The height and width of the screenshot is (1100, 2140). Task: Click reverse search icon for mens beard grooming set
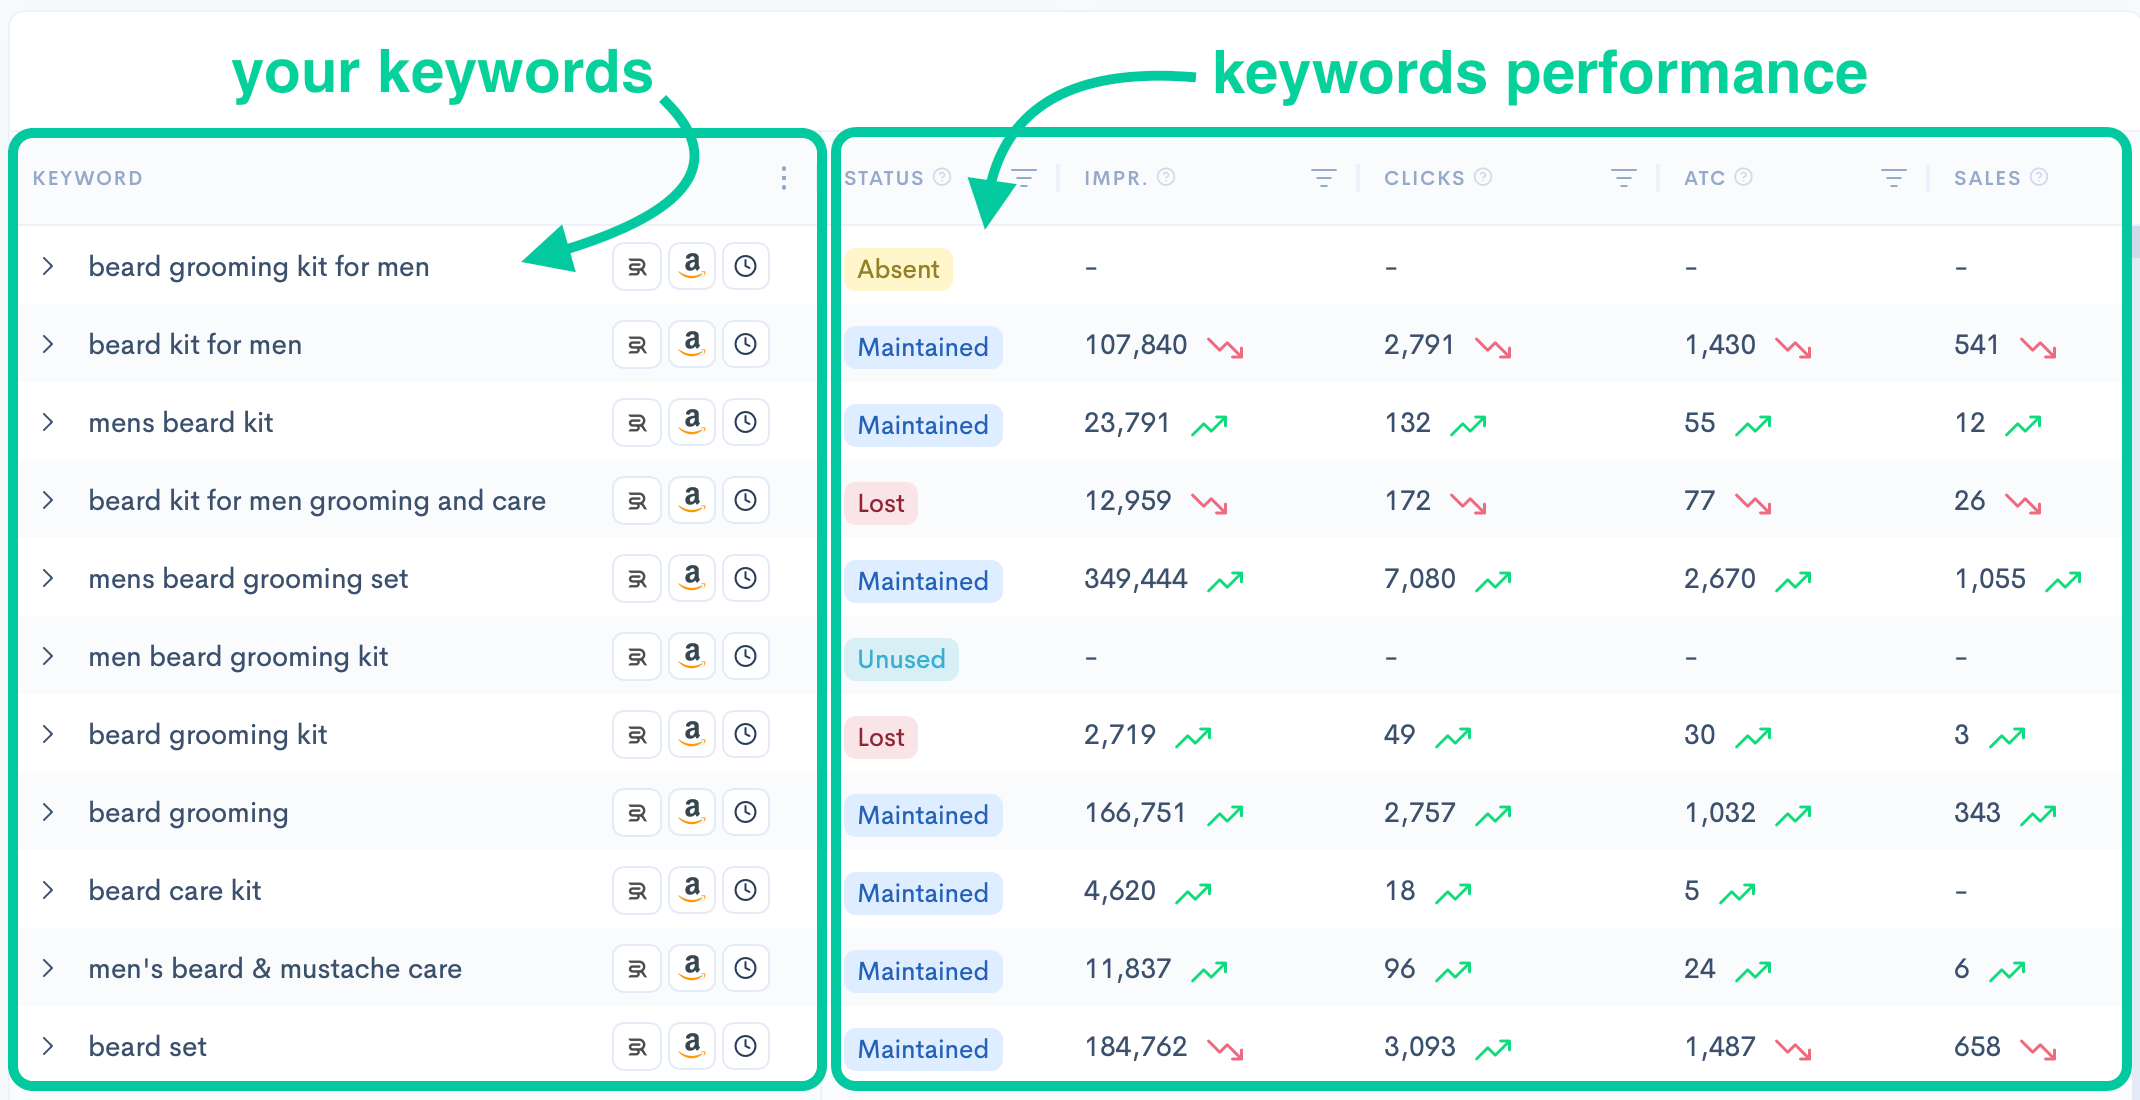(x=637, y=579)
